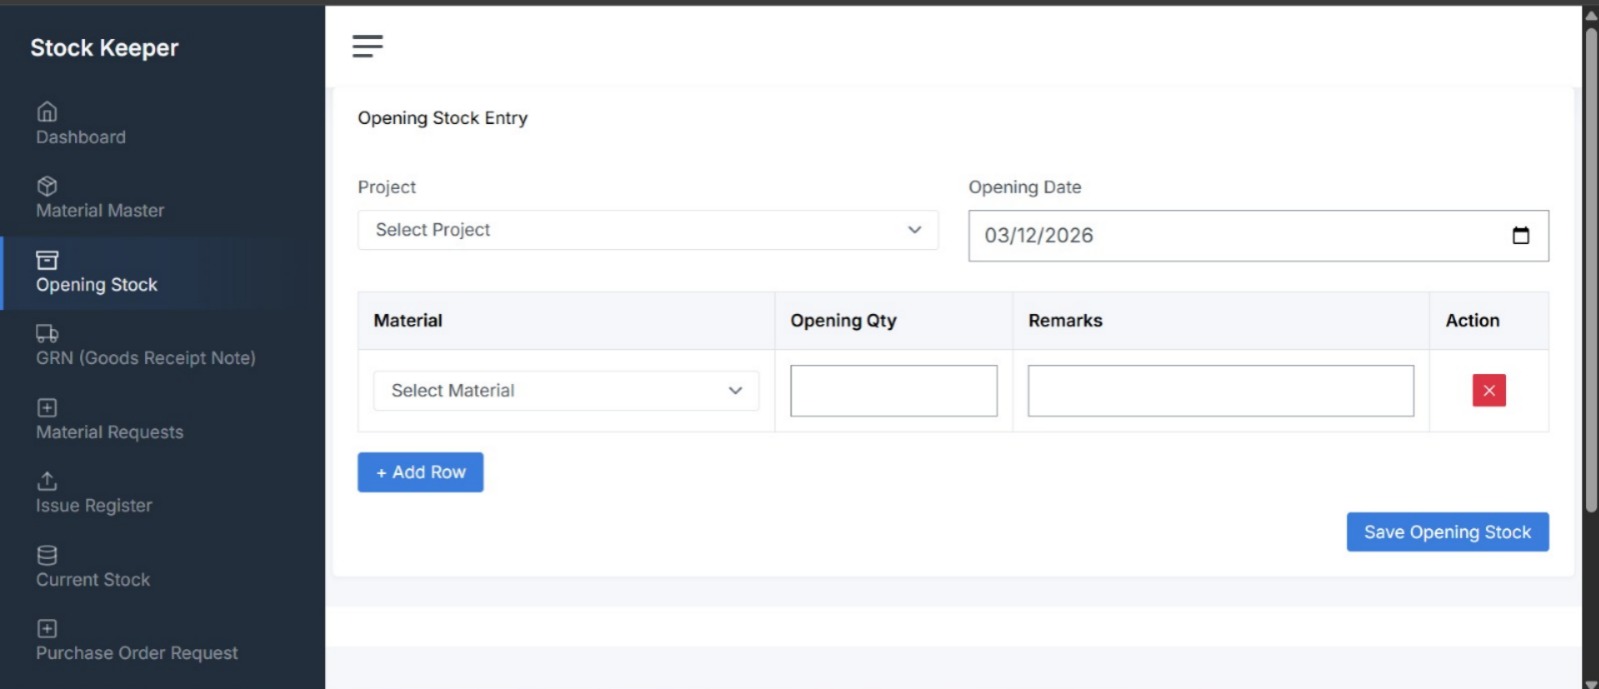
Task: Go to GRN (Goods Receipt Note)
Action: tap(146, 358)
